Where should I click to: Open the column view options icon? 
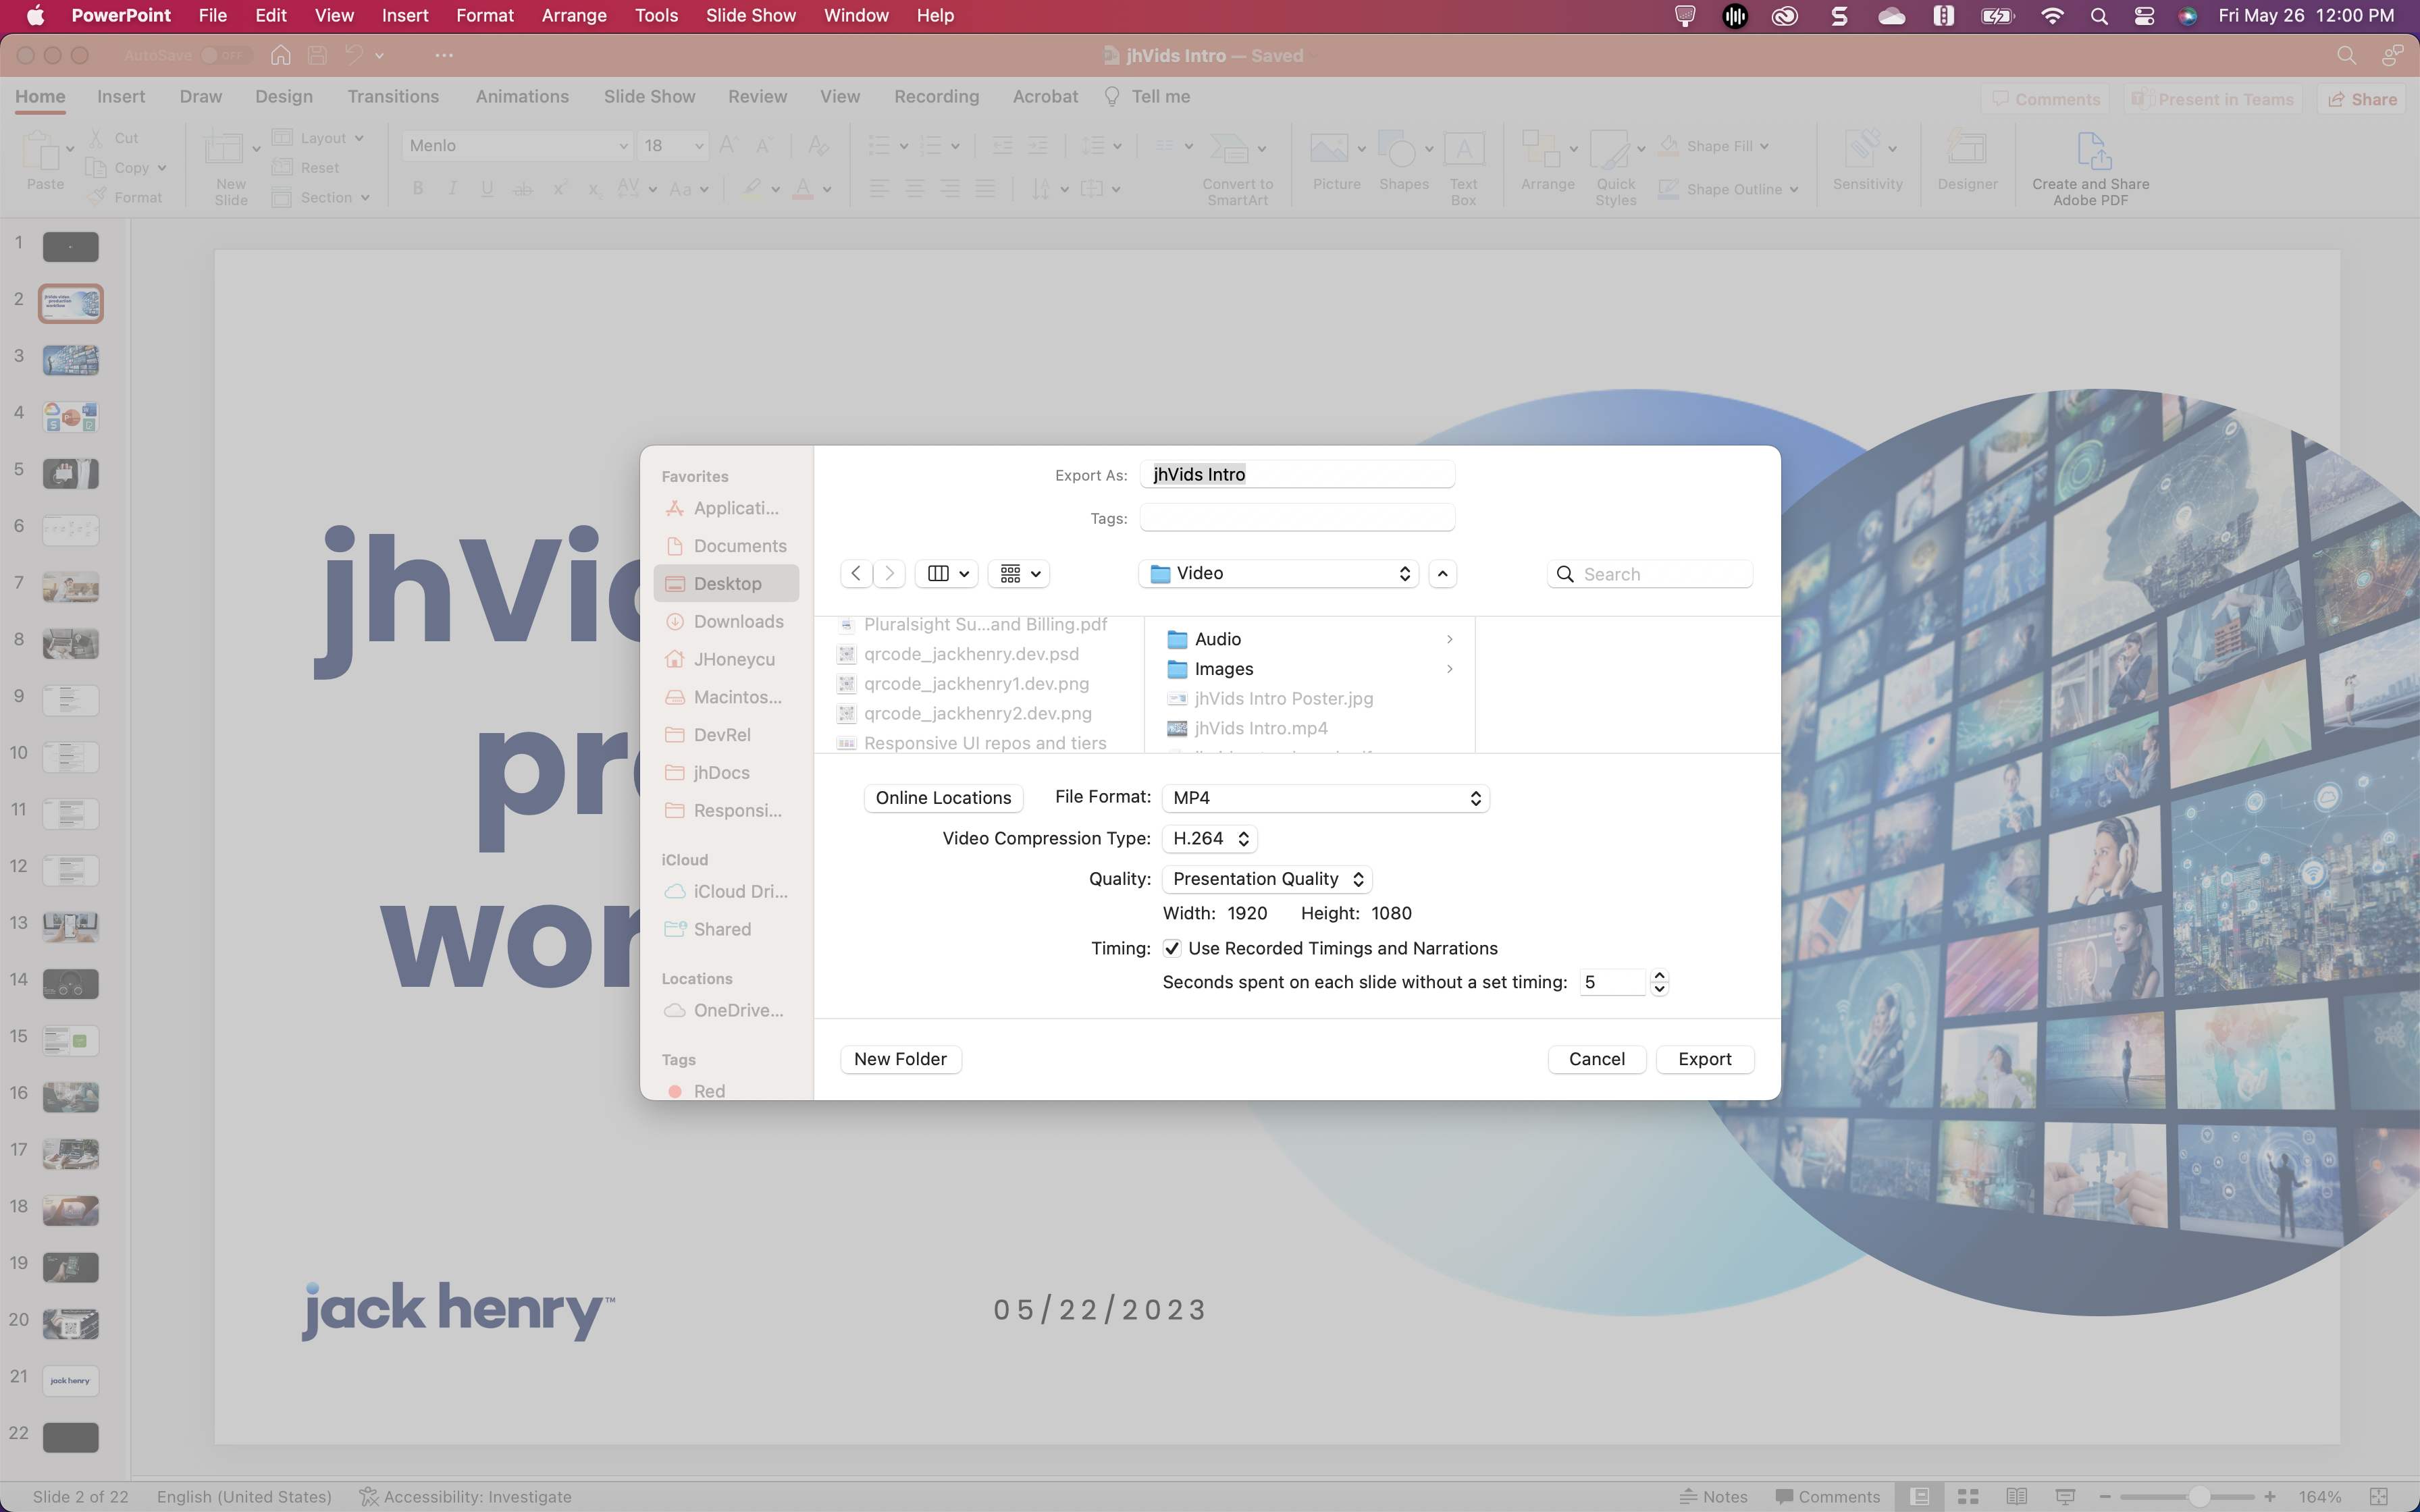947,573
